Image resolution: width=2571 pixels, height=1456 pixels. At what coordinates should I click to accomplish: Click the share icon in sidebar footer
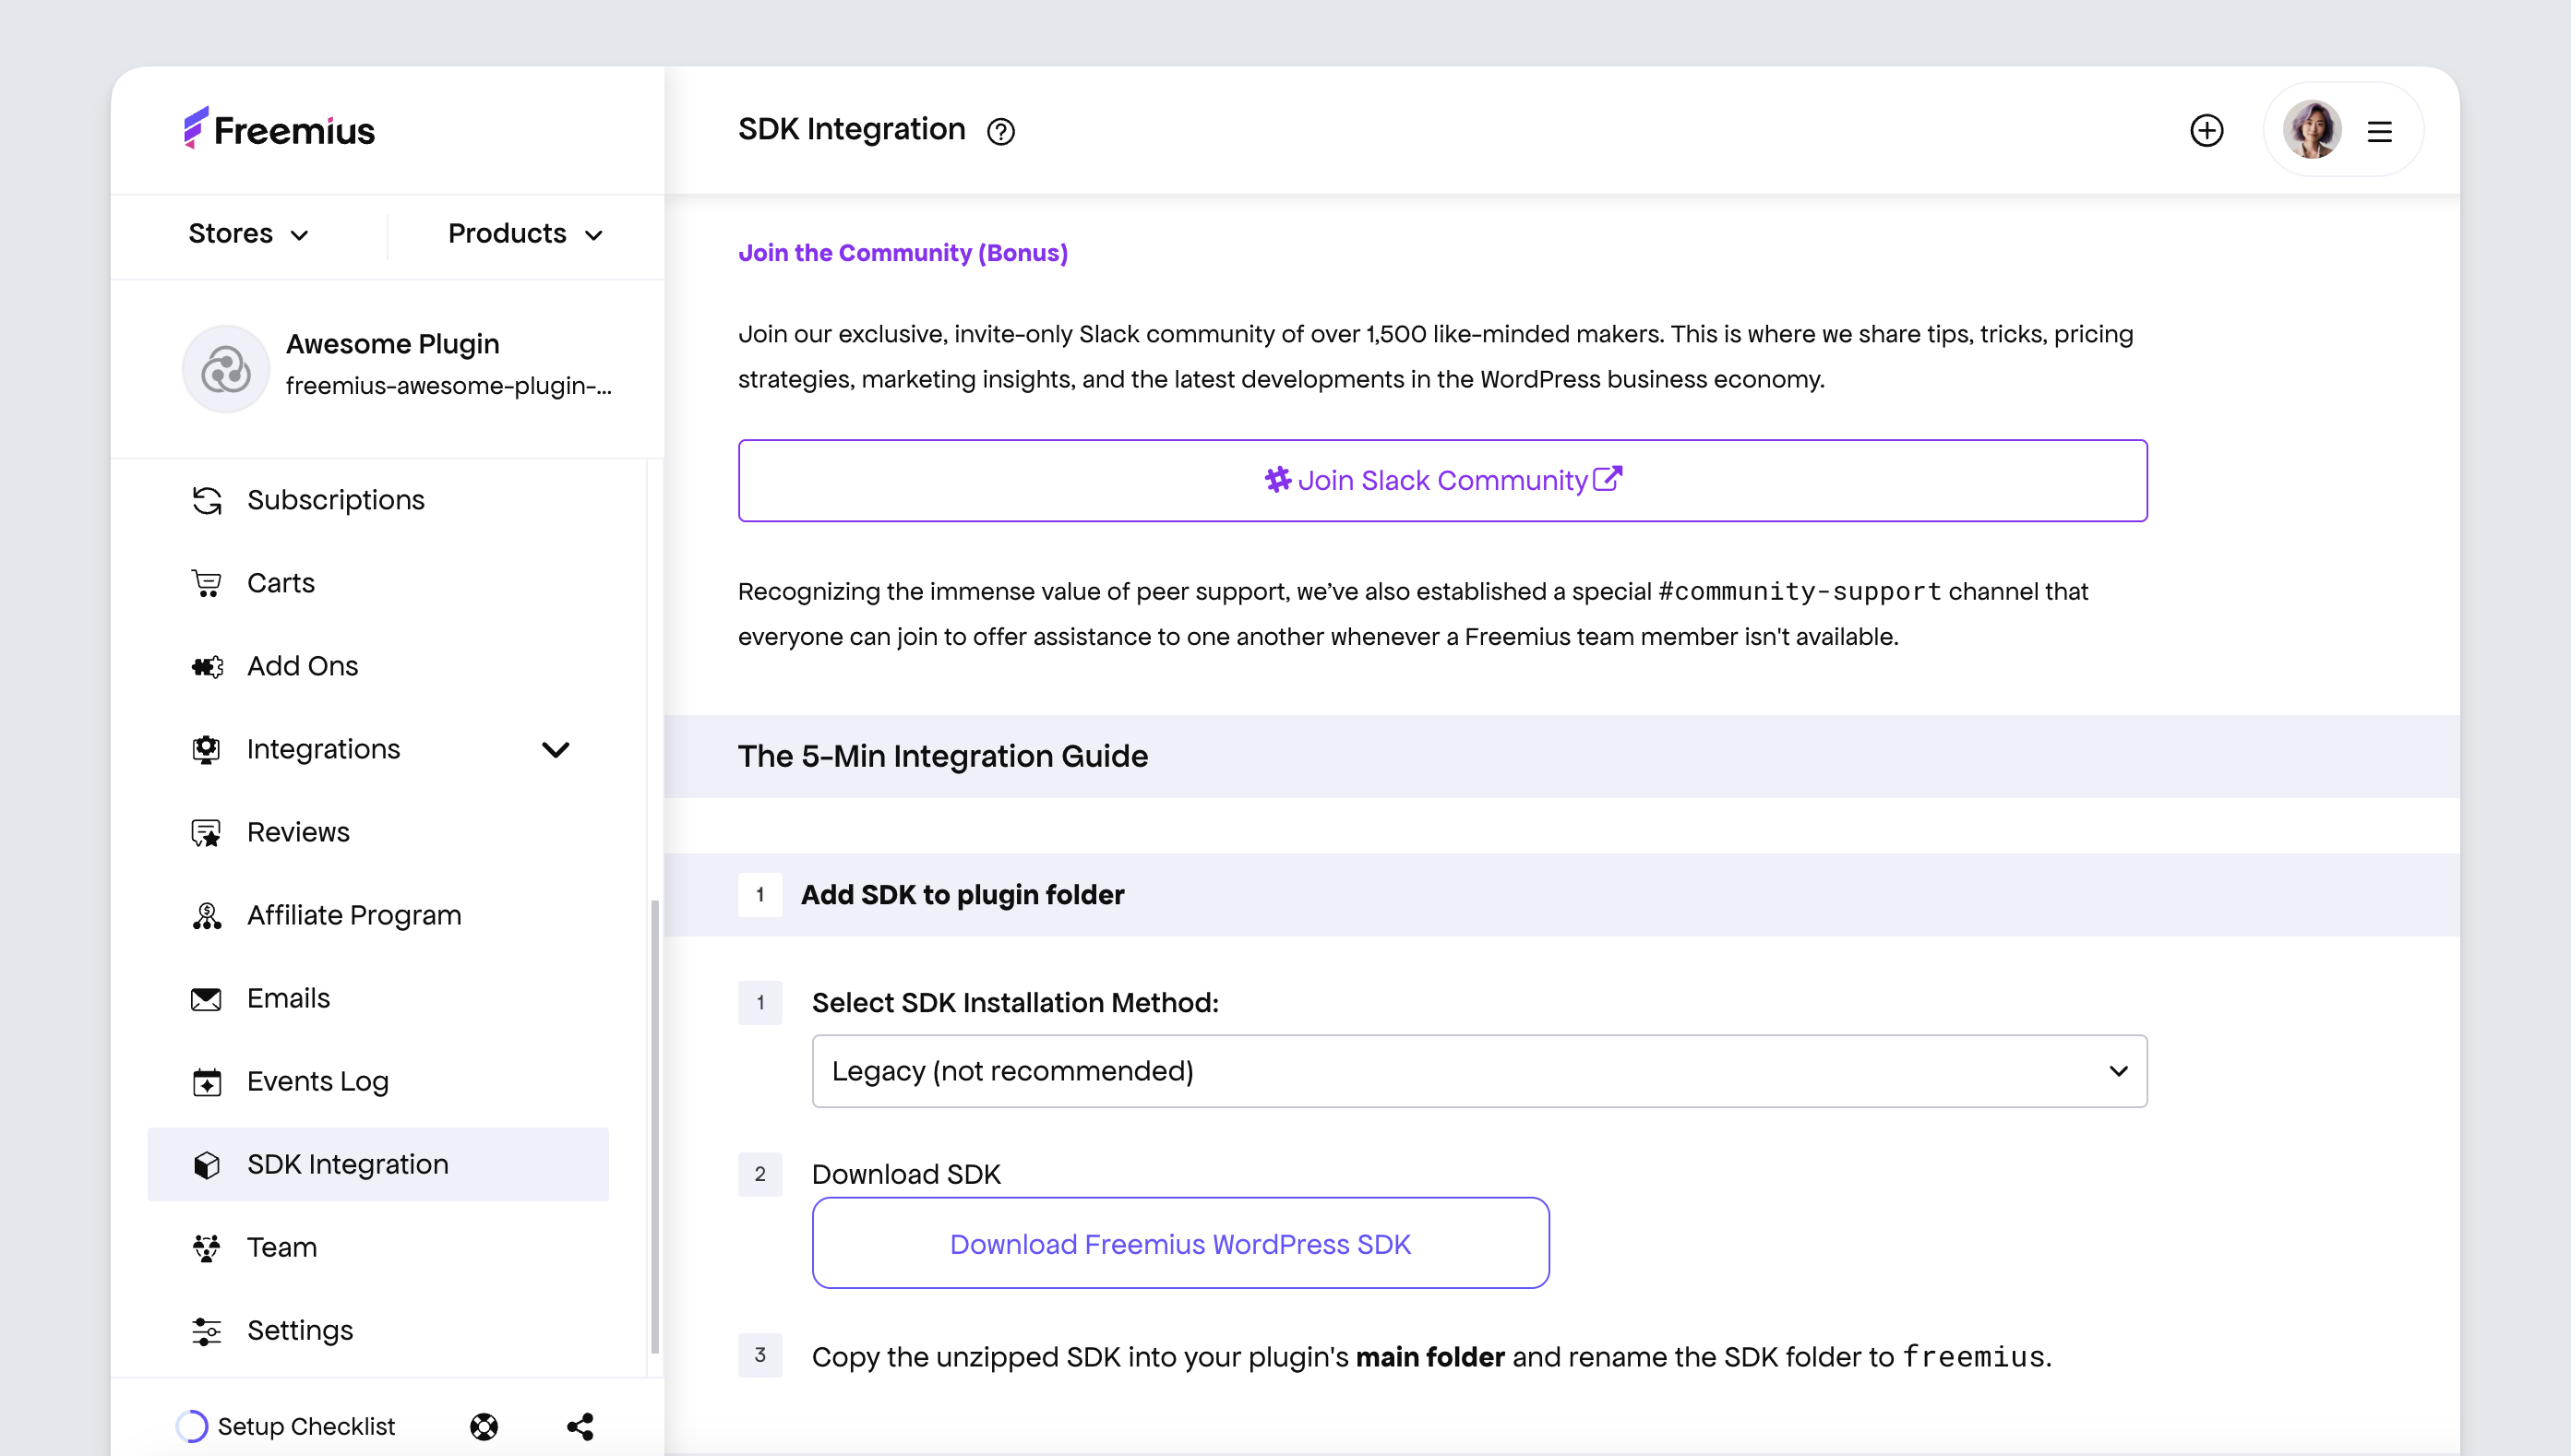(x=580, y=1426)
